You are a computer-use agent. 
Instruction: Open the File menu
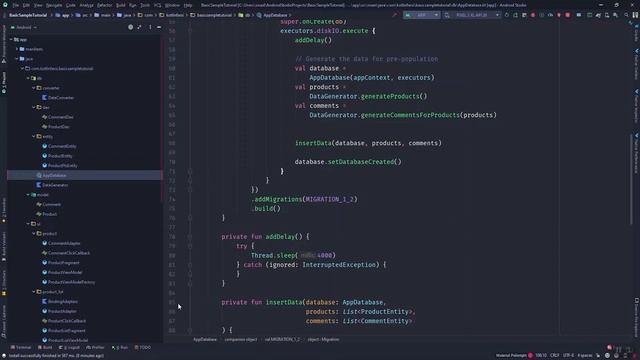click(x=16, y=5)
